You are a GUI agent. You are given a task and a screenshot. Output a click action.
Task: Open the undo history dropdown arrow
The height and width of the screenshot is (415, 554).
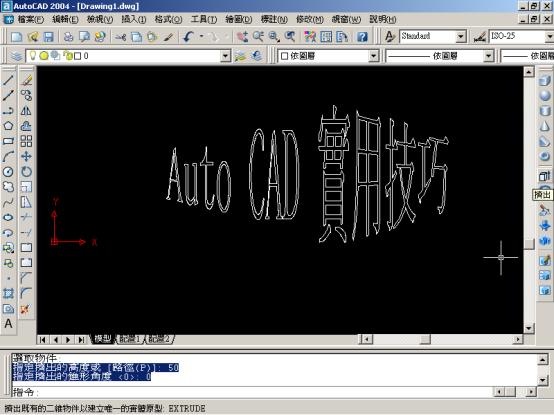coord(201,36)
